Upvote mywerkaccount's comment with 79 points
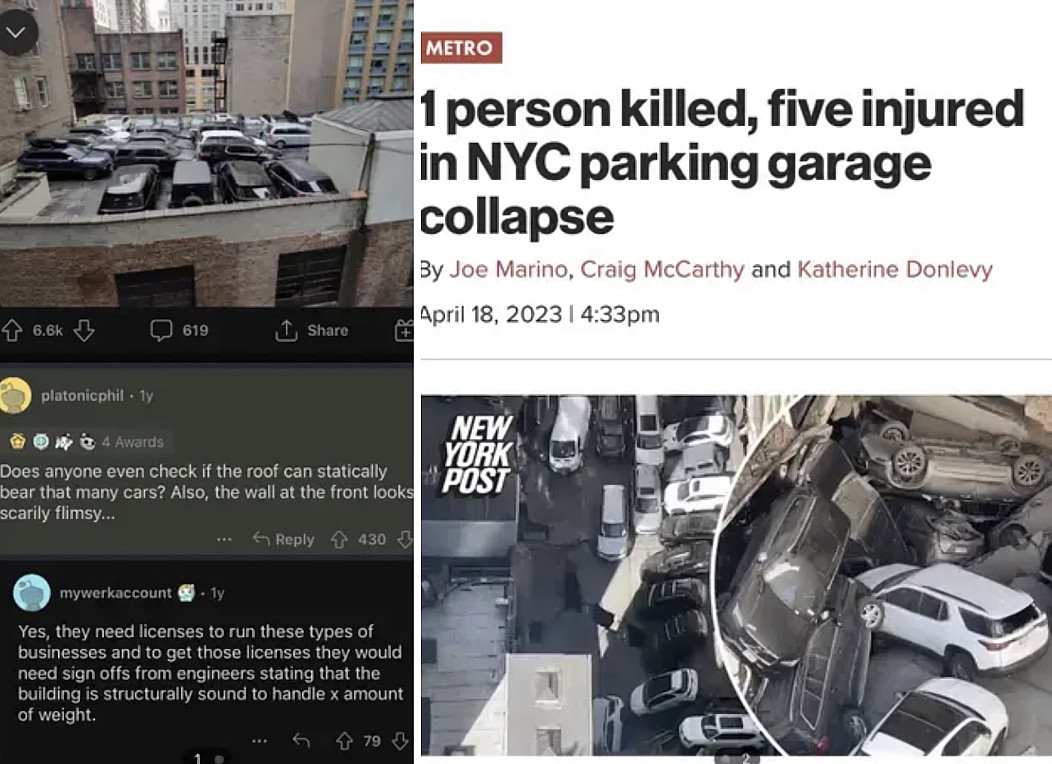 [344, 741]
